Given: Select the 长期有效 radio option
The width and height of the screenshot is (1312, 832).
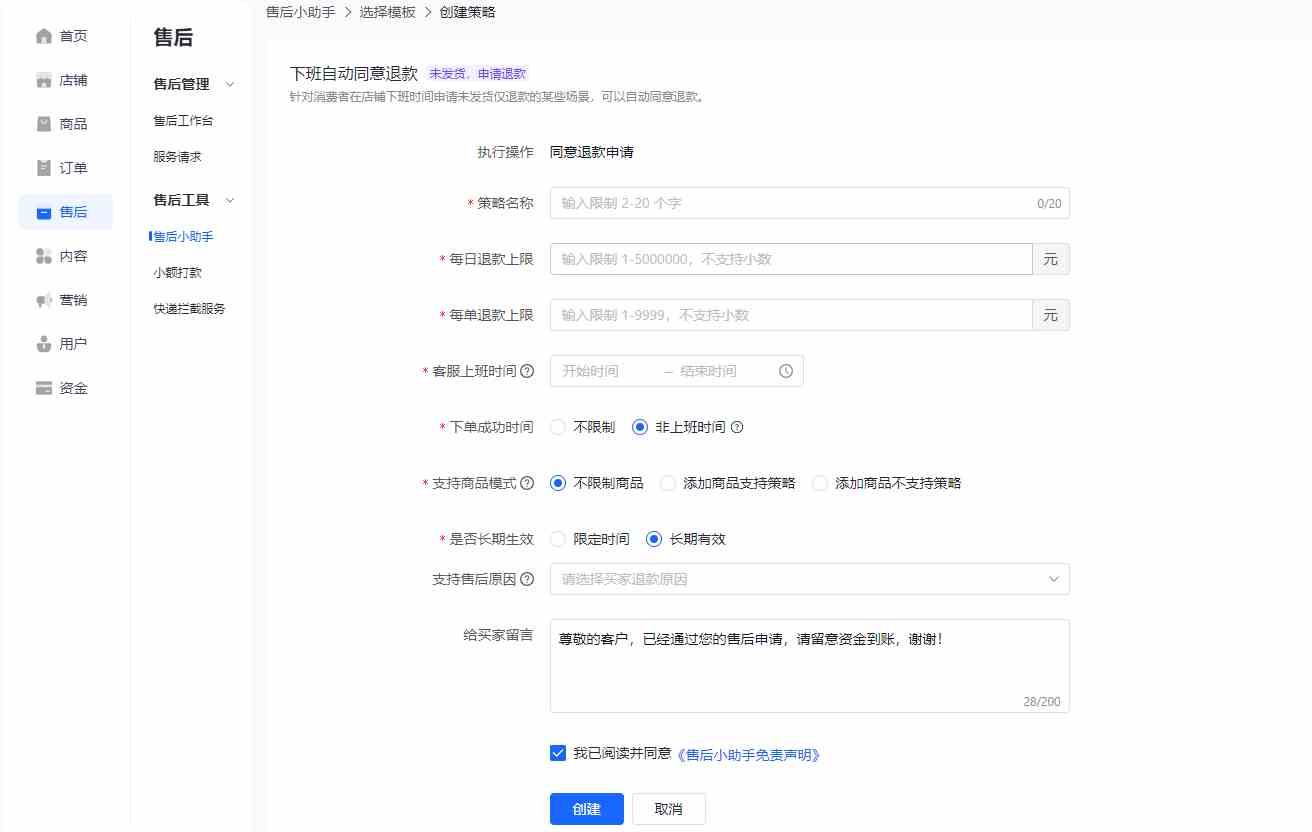Looking at the screenshot, I should pyautogui.click(x=654, y=539).
